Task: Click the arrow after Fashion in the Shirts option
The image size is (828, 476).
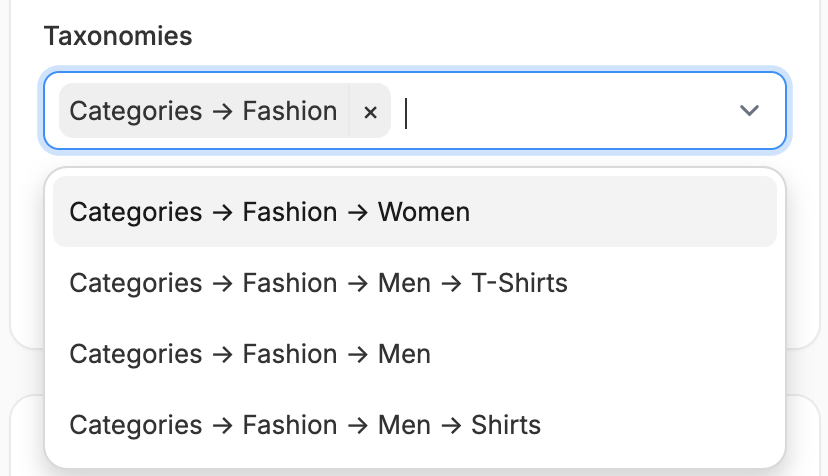Action: click(x=357, y=425)
